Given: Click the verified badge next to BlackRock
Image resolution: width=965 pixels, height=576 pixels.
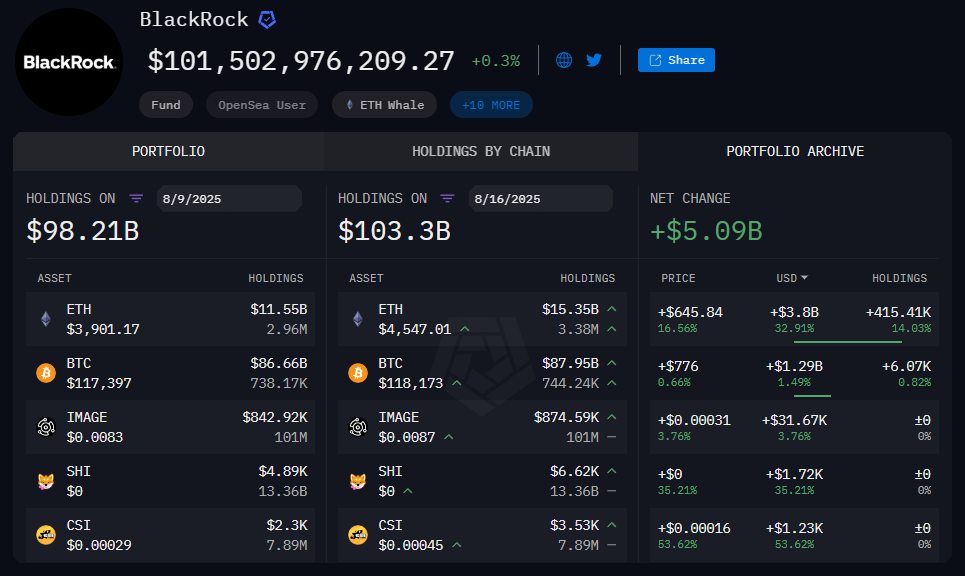Looking at the screenshot, I should [267, 20].
